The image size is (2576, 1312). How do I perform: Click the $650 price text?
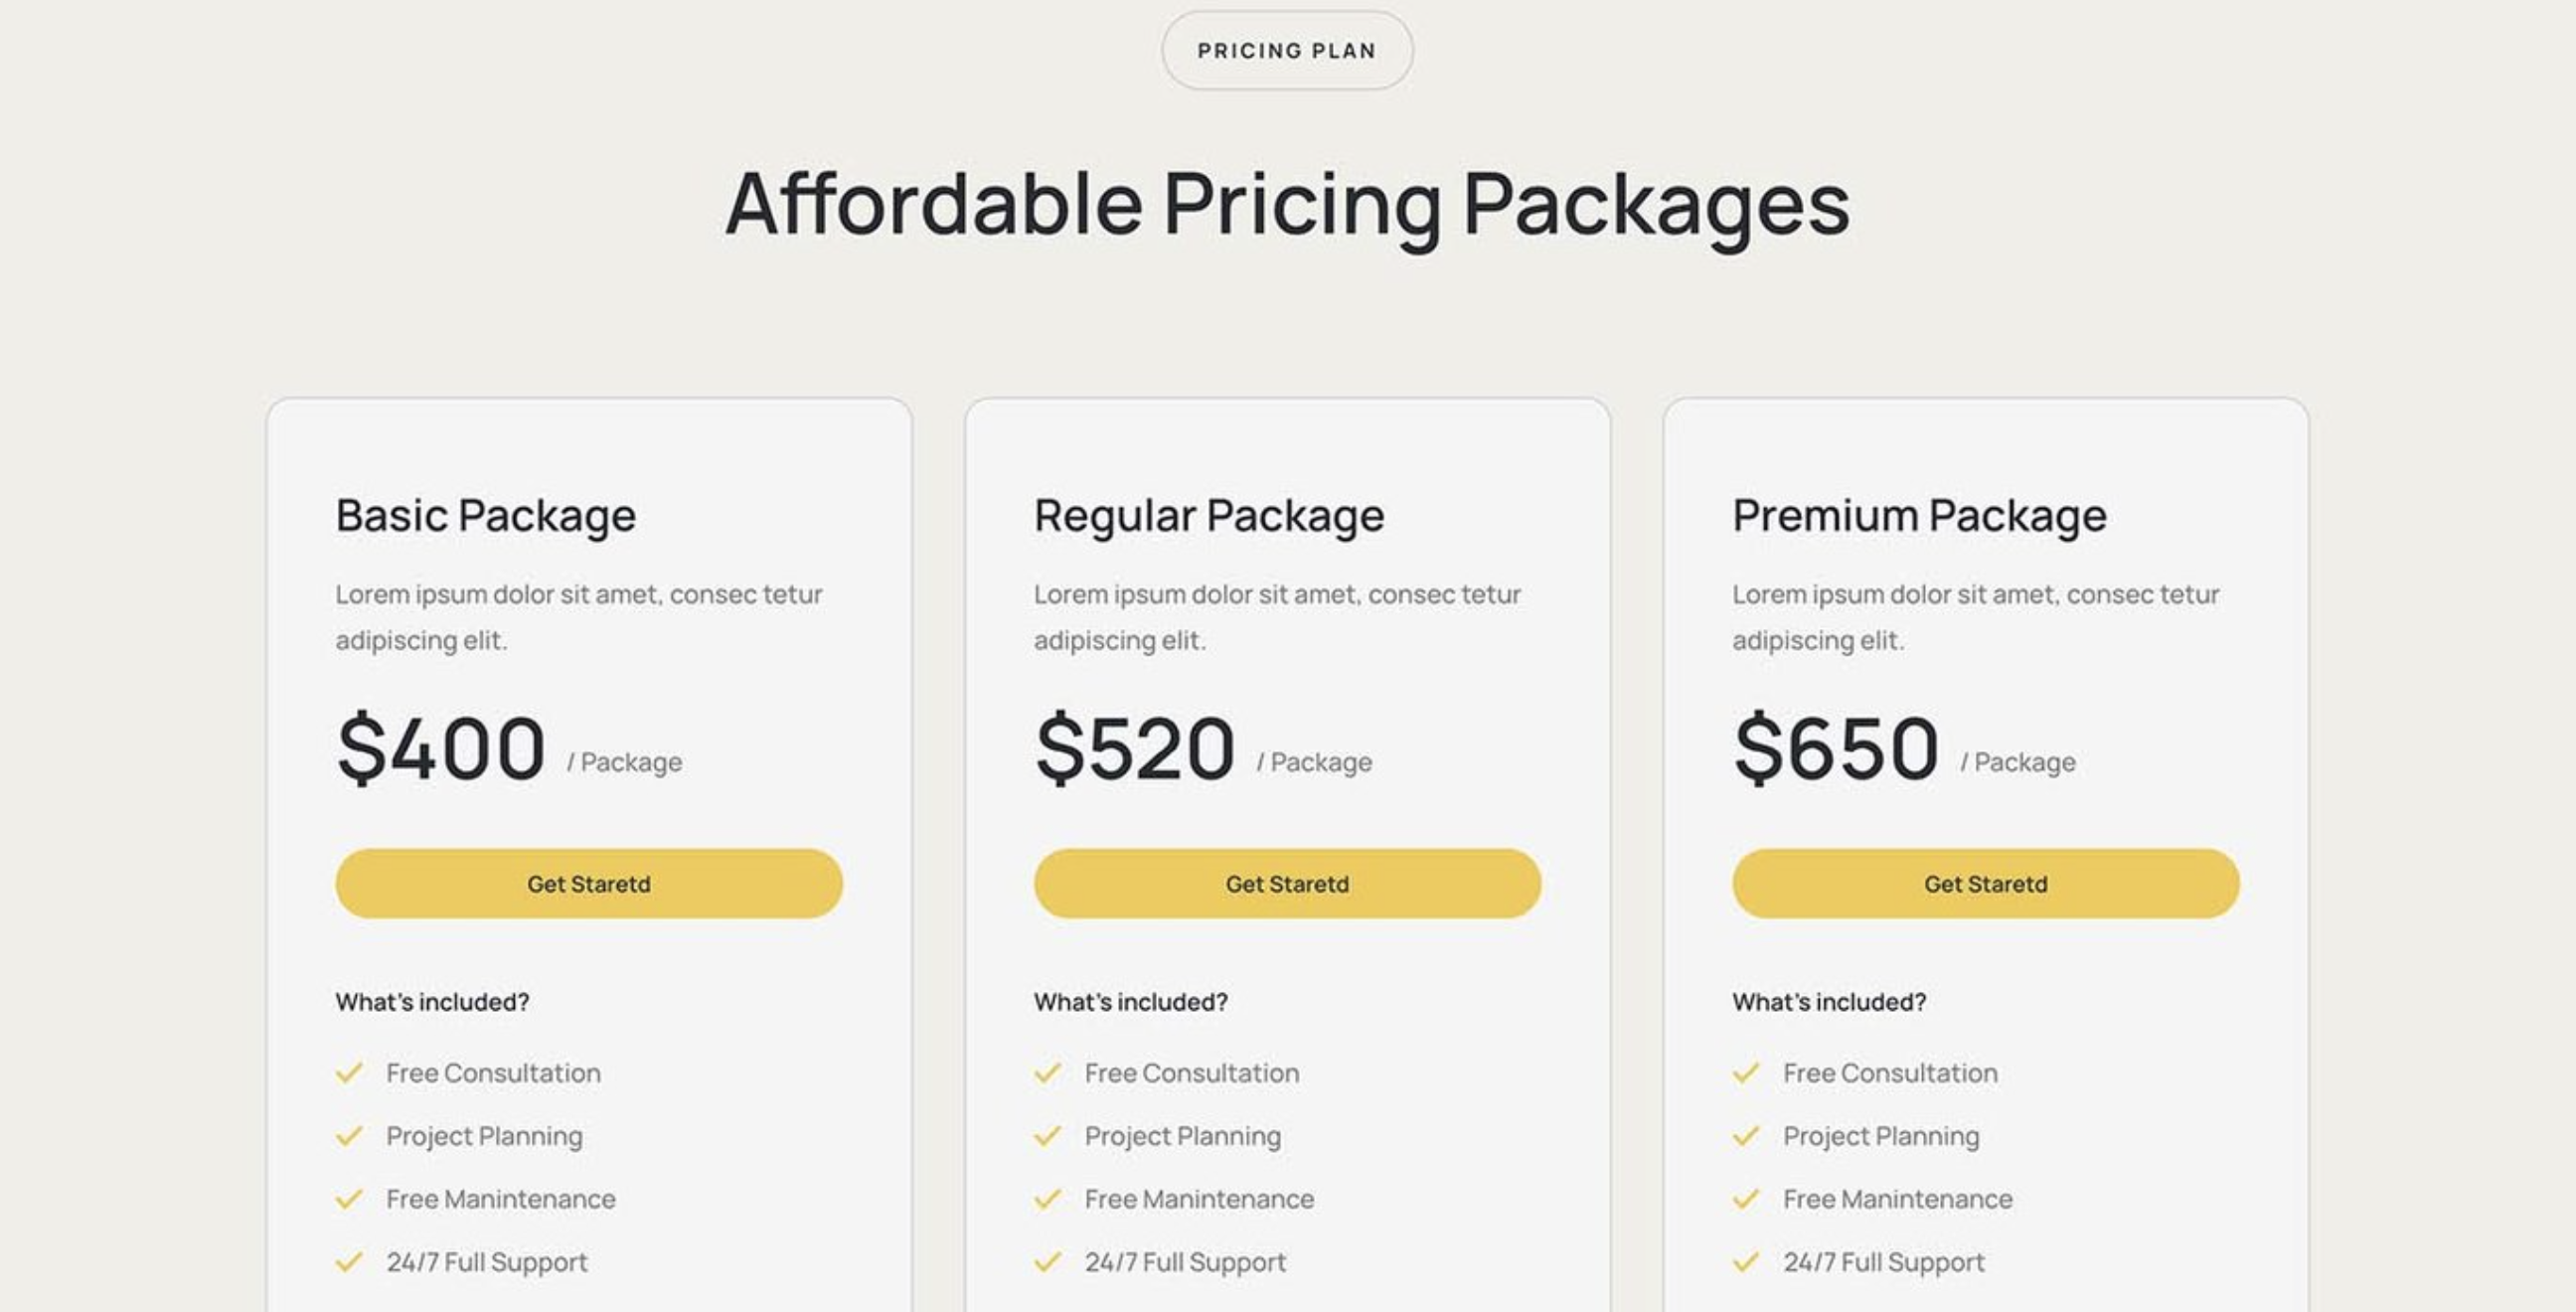1836,748
